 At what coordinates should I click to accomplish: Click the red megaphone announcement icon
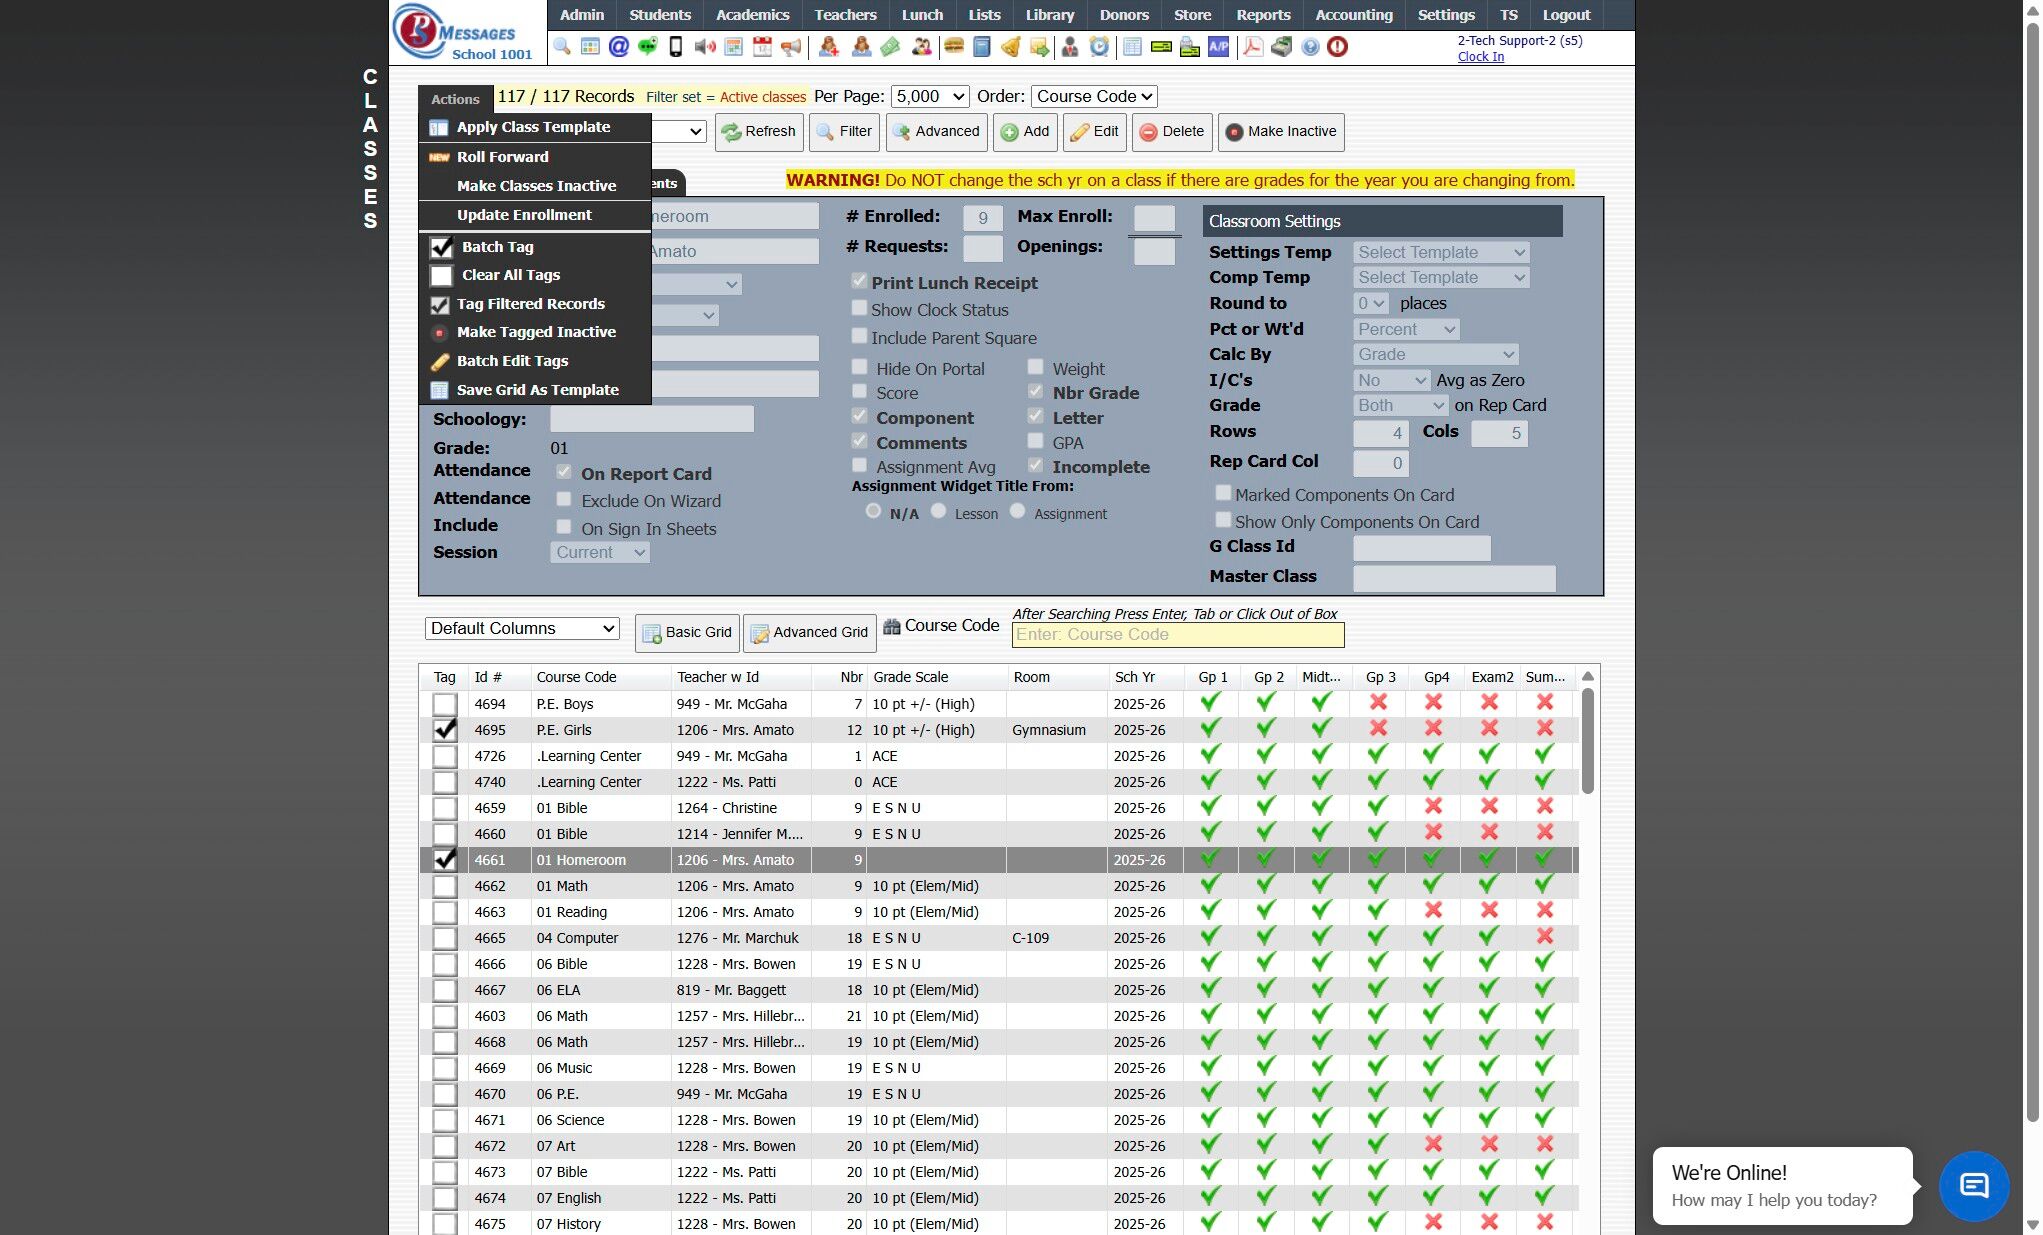(791, 47)
